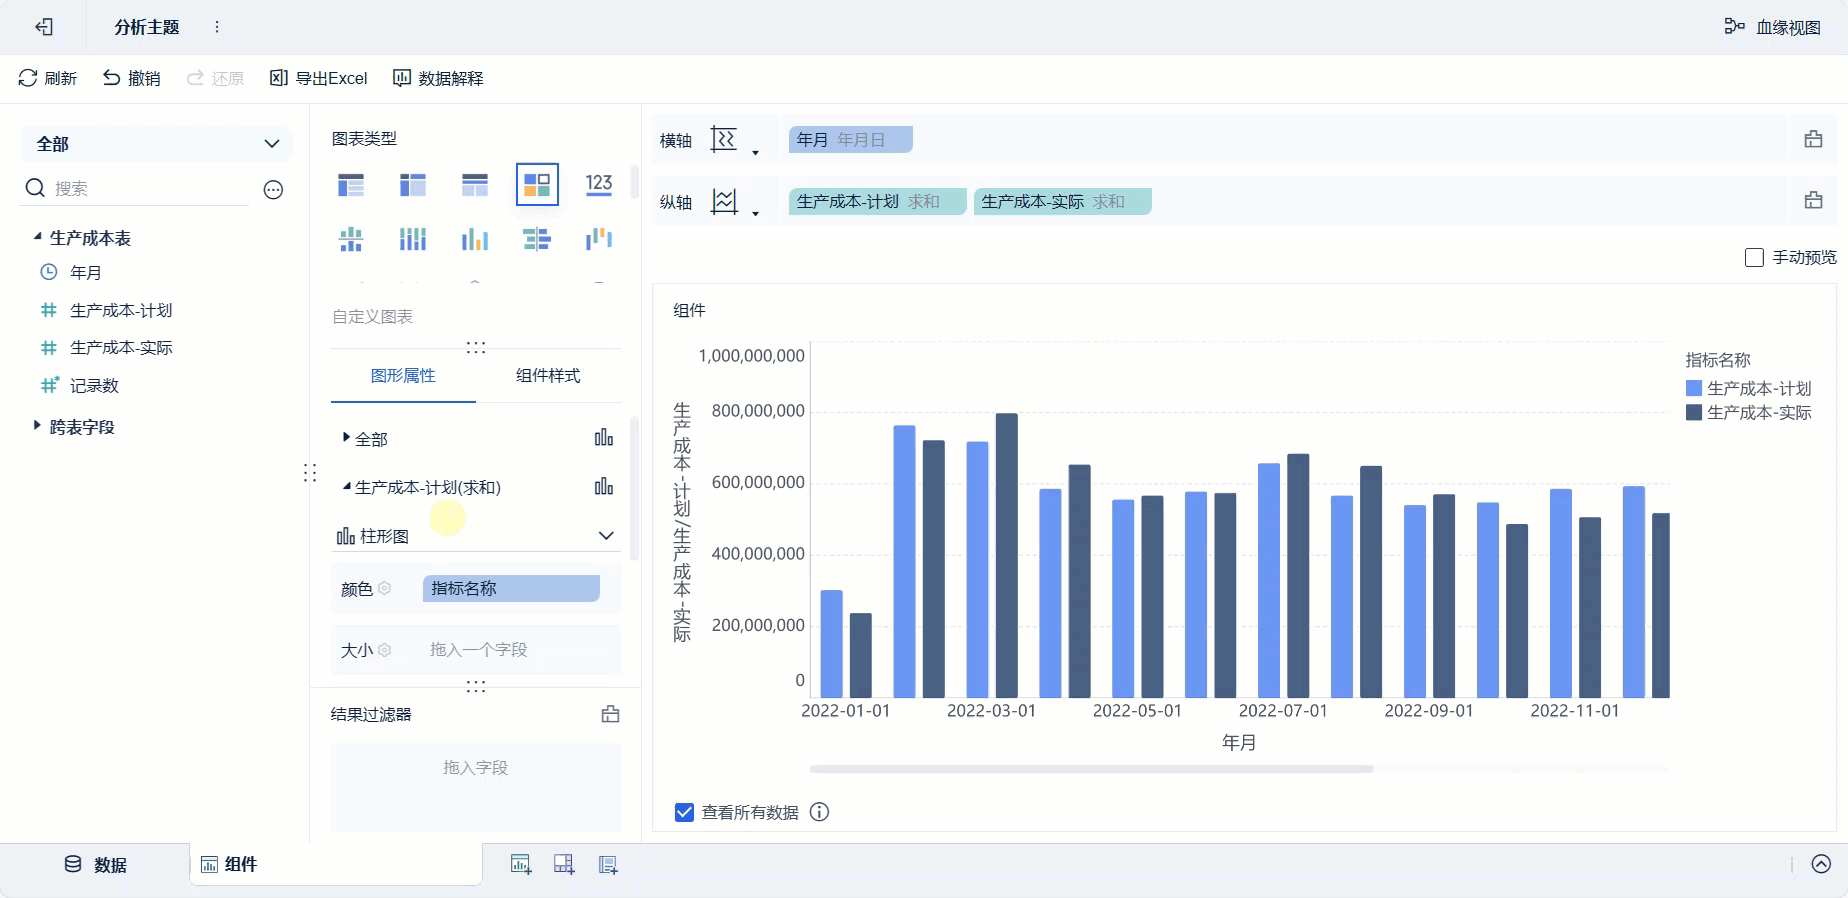Click the add component icon in bottom bar

point(521,865)
